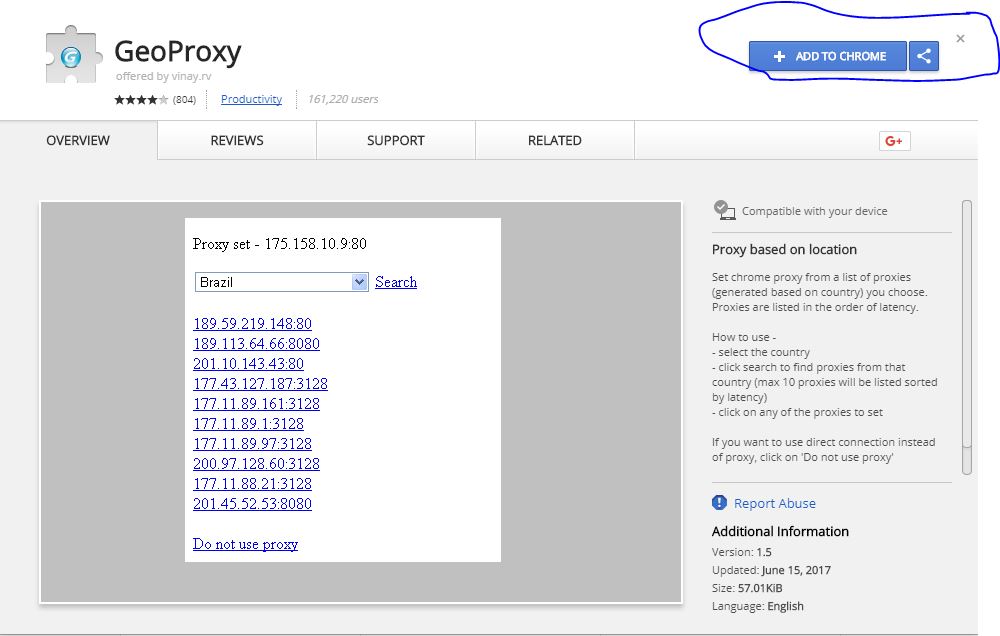This screenshot has height=636, width=1000.
Task: Click the (804) ratings count
Action: click(x=184, y=100)
